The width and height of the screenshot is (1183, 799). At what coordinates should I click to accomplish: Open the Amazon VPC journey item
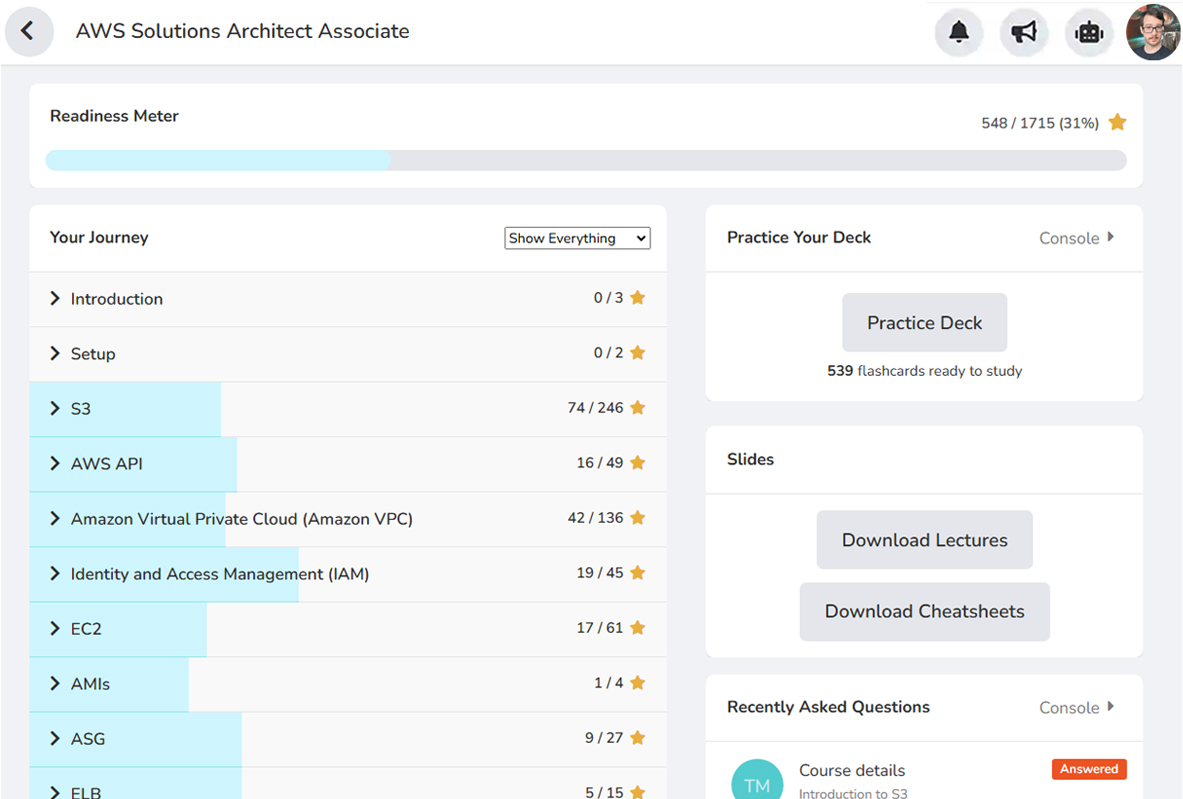tap(241, 519)
